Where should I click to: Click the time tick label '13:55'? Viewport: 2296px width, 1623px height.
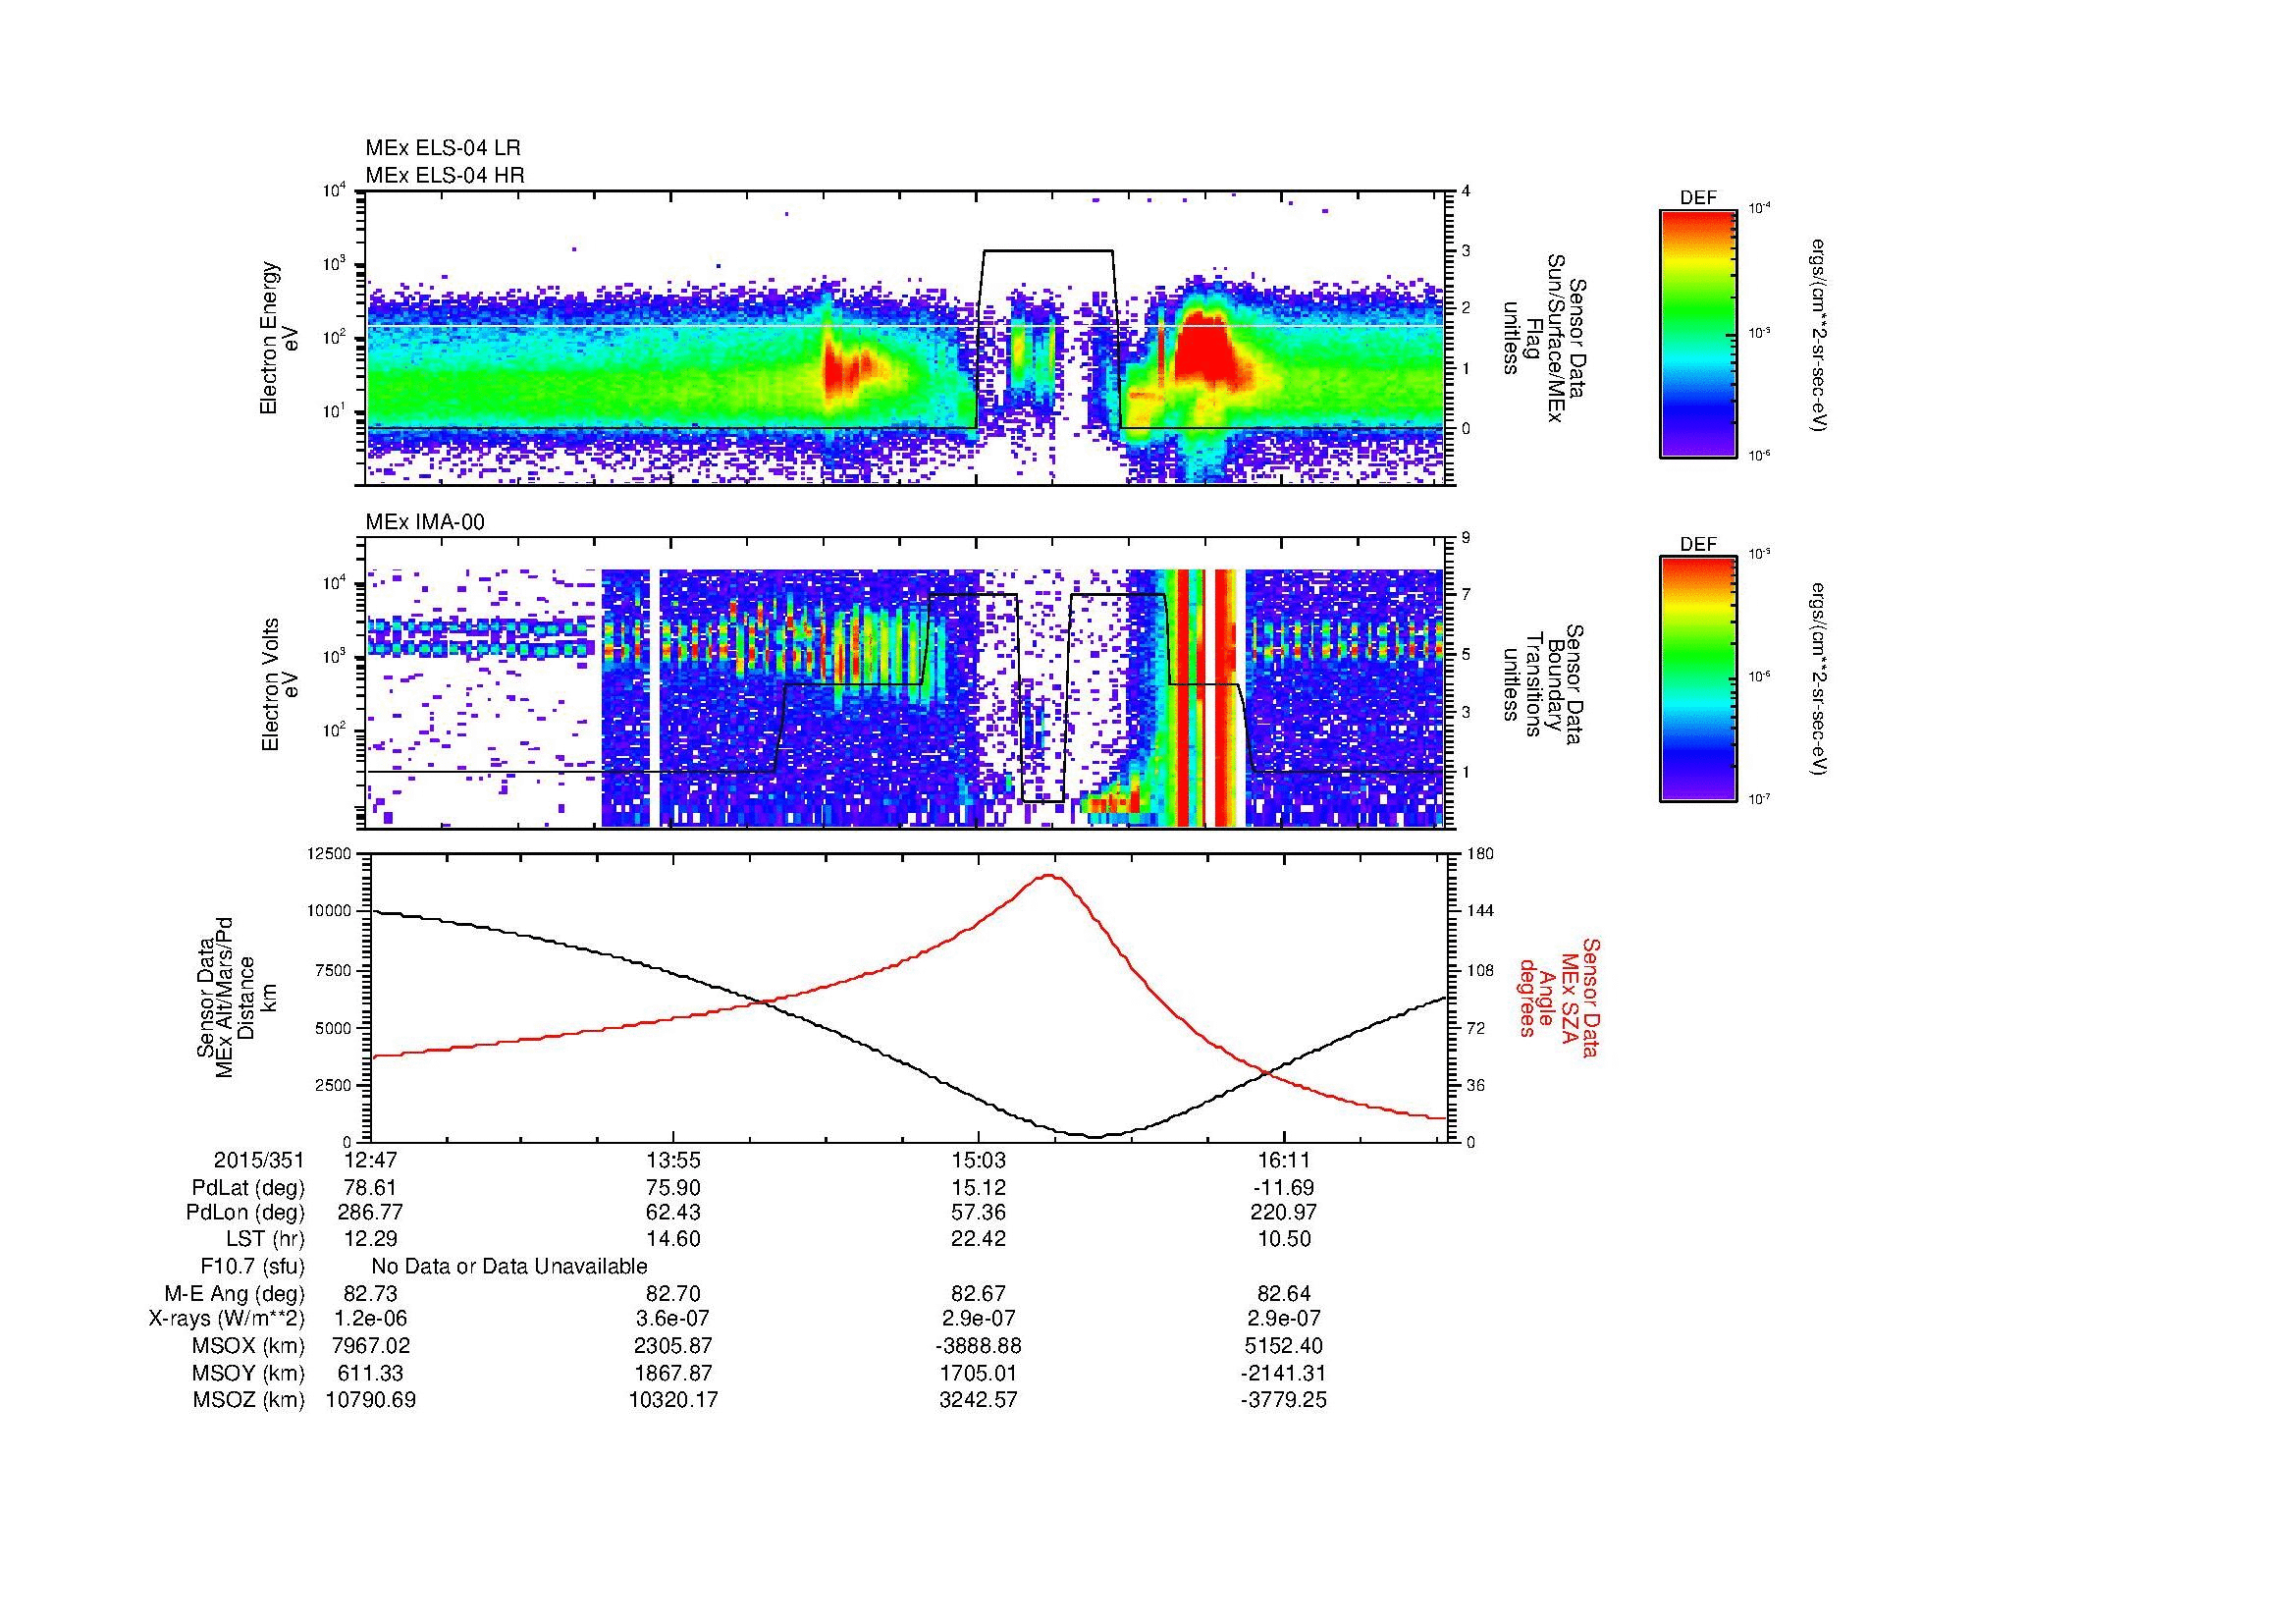[x=674, y=1161]
